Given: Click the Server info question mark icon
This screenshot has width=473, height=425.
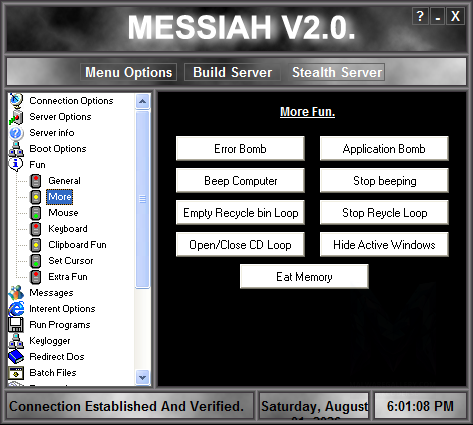Looking at the screenshot, I should tap(16, 133).
